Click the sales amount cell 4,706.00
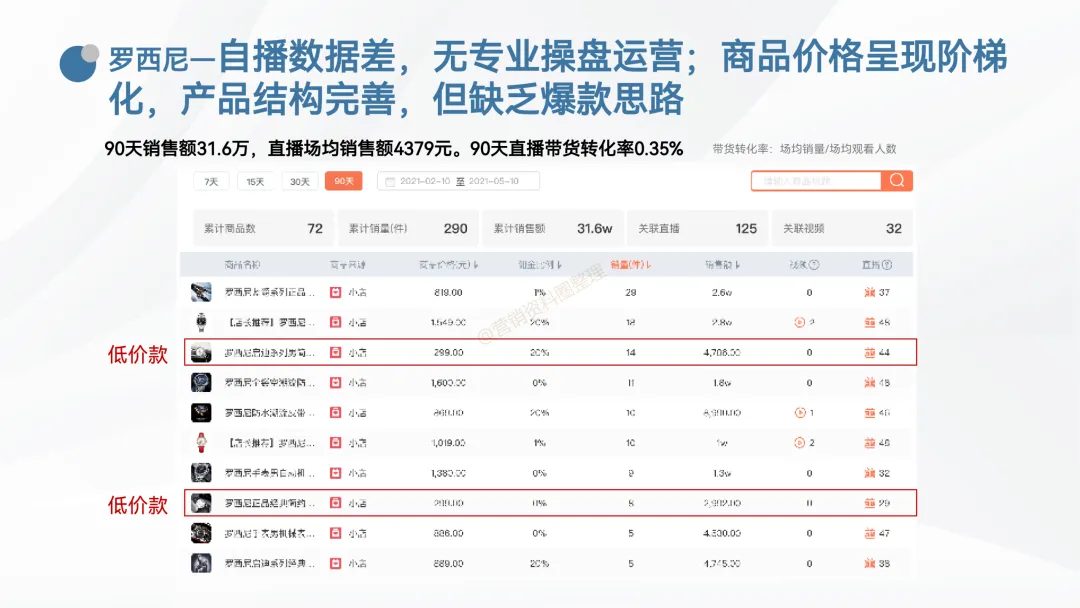1080x608 pixels. point(722,353)
